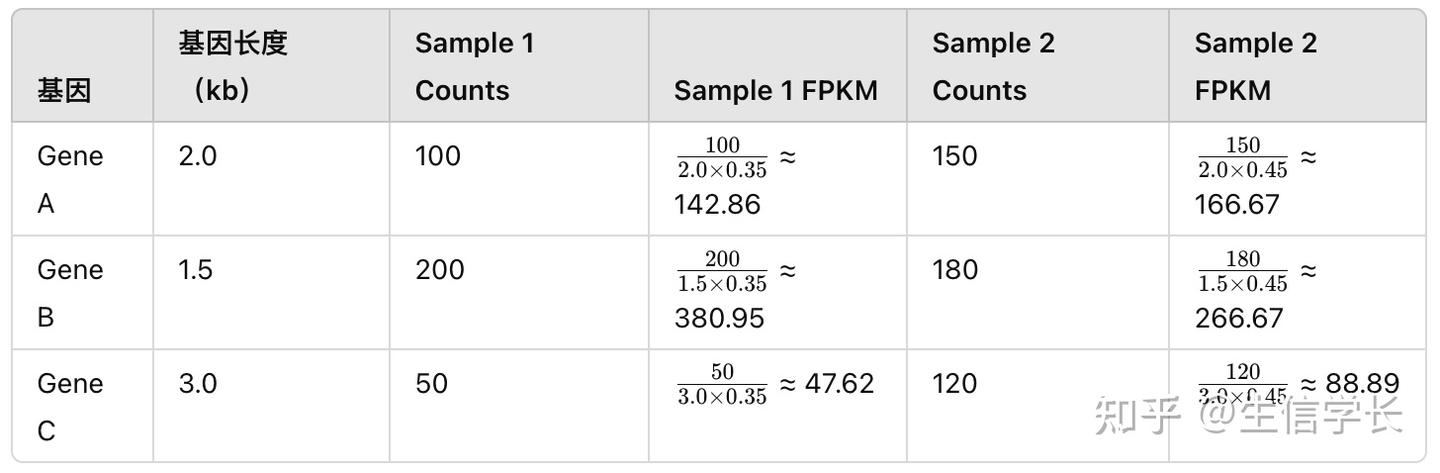Click the Sample 2 FPKM header

click(1255, 66)
